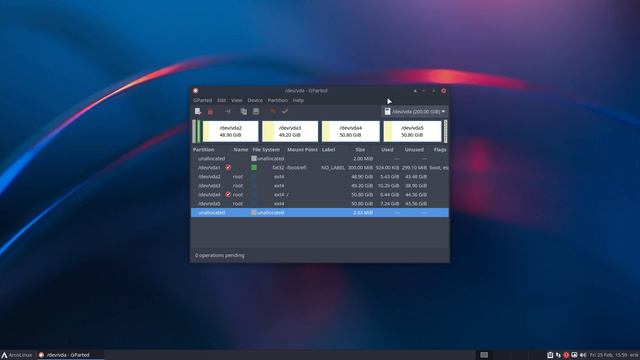
Task: Select the /dev/vda2 48.90 GiB block in disk map
Action: point(231,131)
